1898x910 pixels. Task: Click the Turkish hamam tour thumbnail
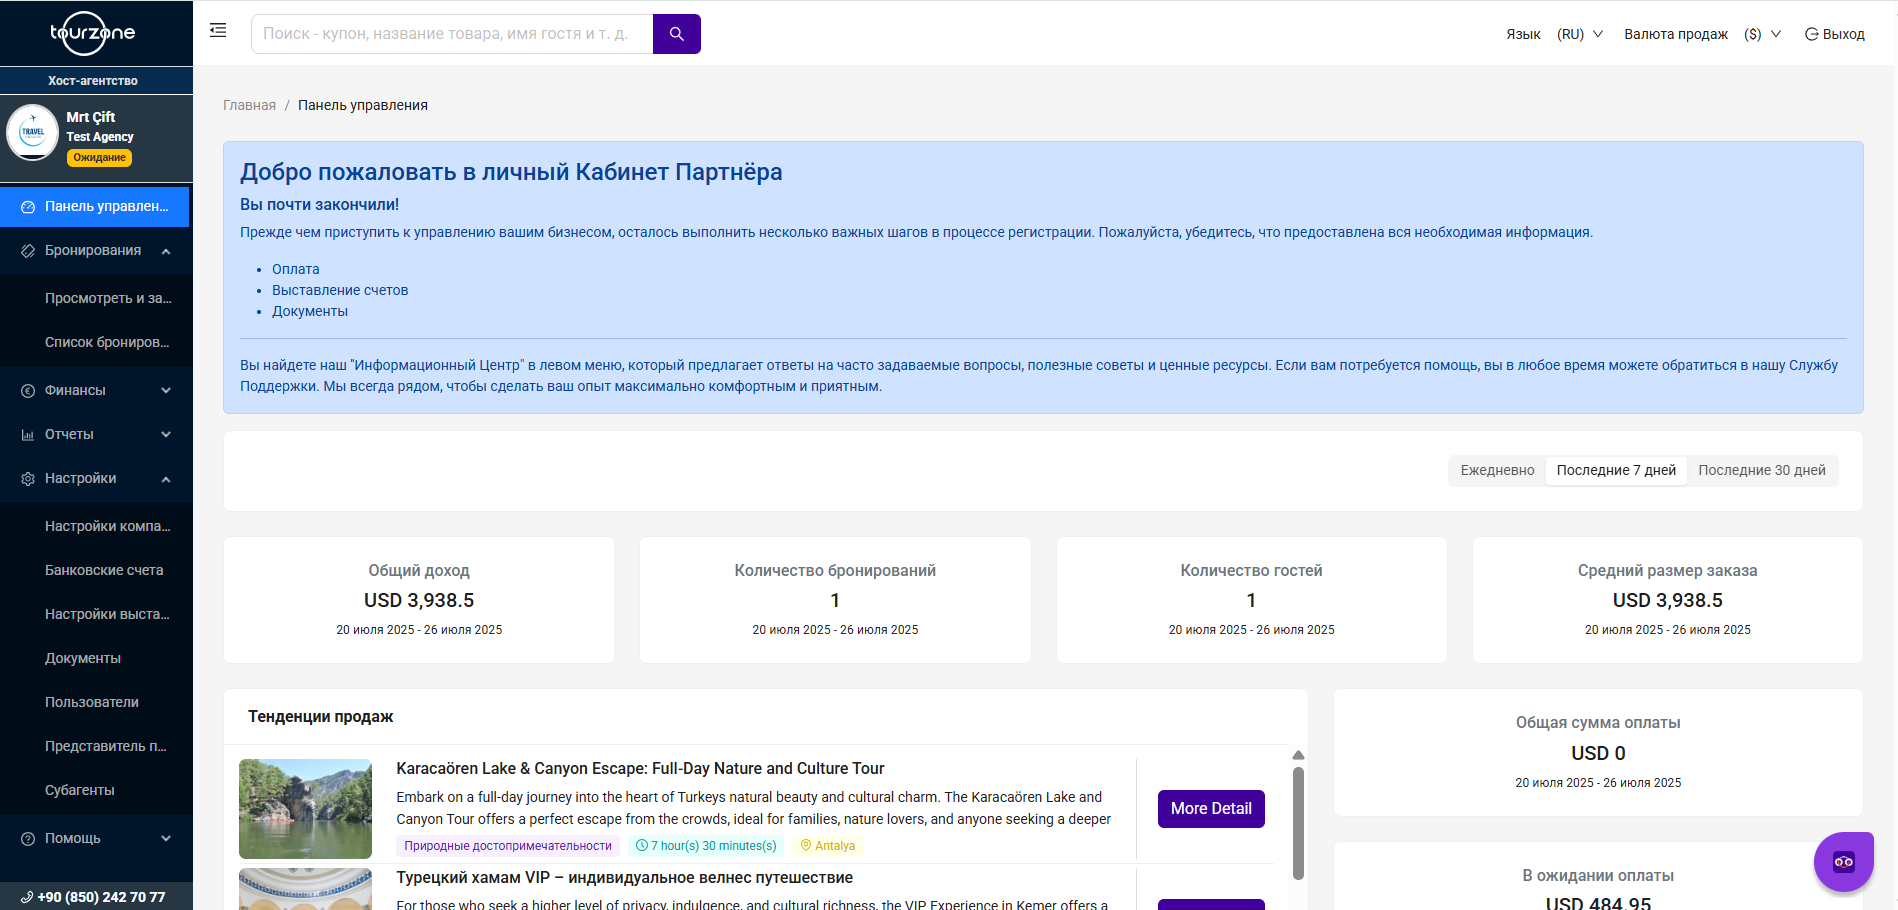pyautogui.click(x=305, y=889)
